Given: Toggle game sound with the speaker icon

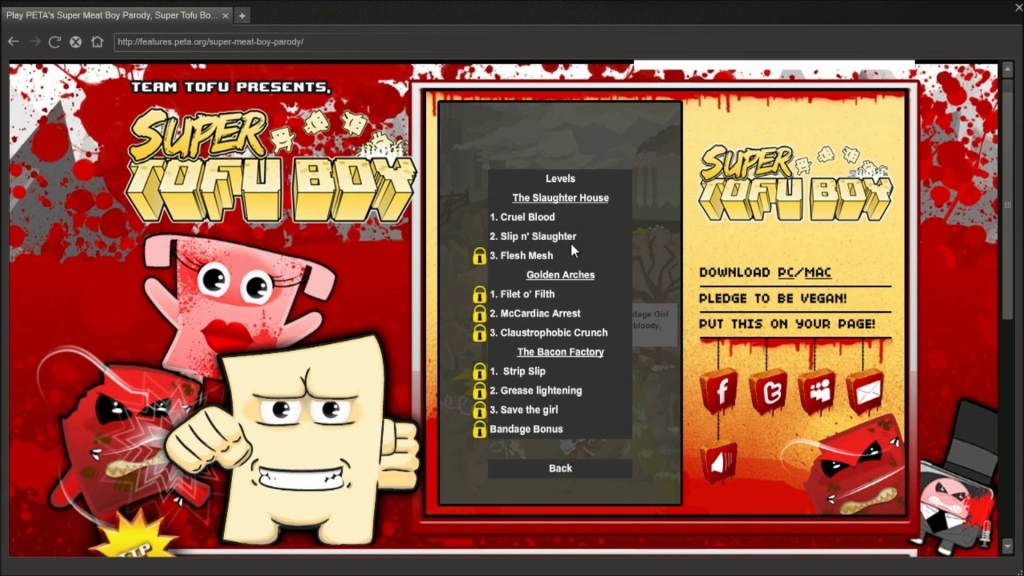Looking at the screenshot, I should [x=719, y=462].
